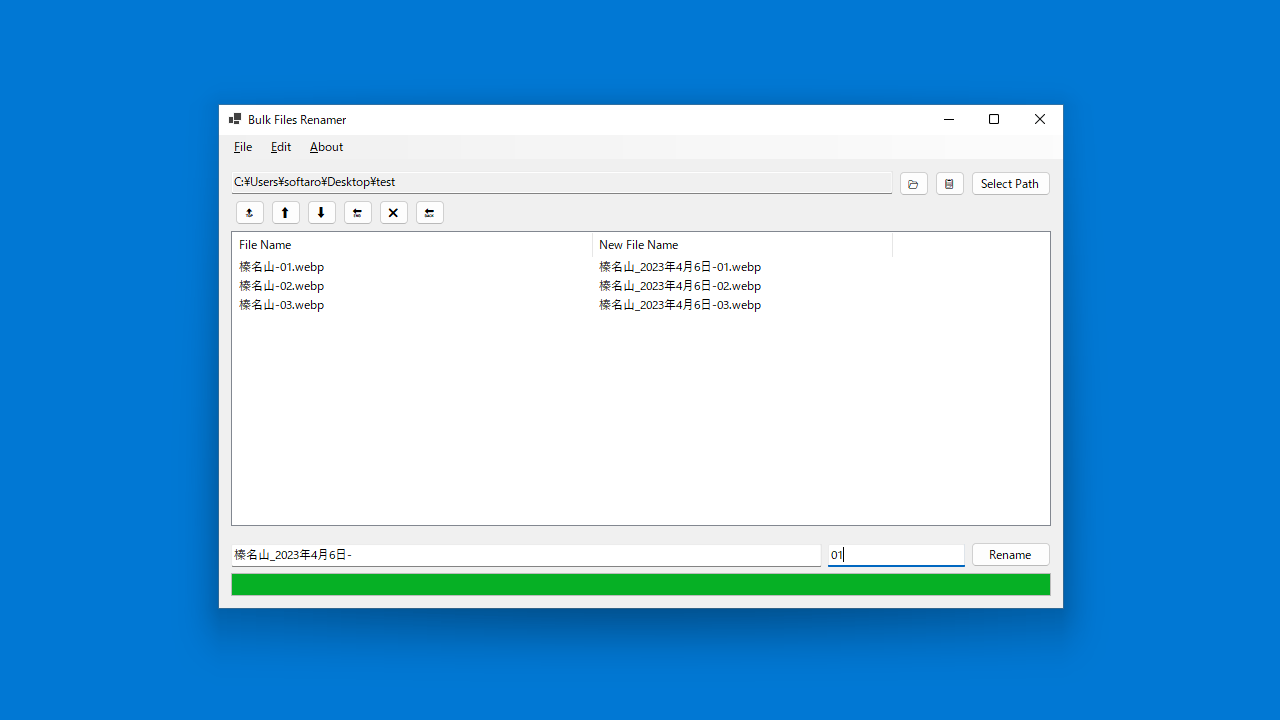Maximize the Bulk Files Renamer window
This screenshot has width=1280, height=720.
(994, 119)
